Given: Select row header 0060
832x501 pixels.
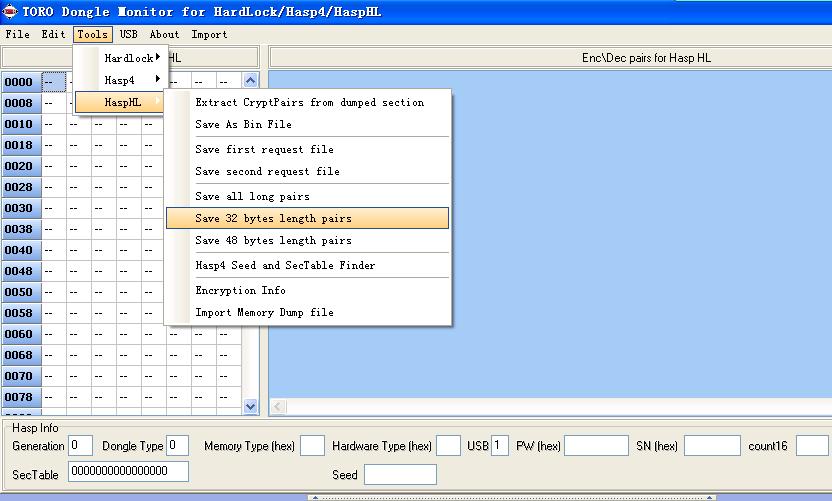Looking at the screenshot, I should coord(21,334).
